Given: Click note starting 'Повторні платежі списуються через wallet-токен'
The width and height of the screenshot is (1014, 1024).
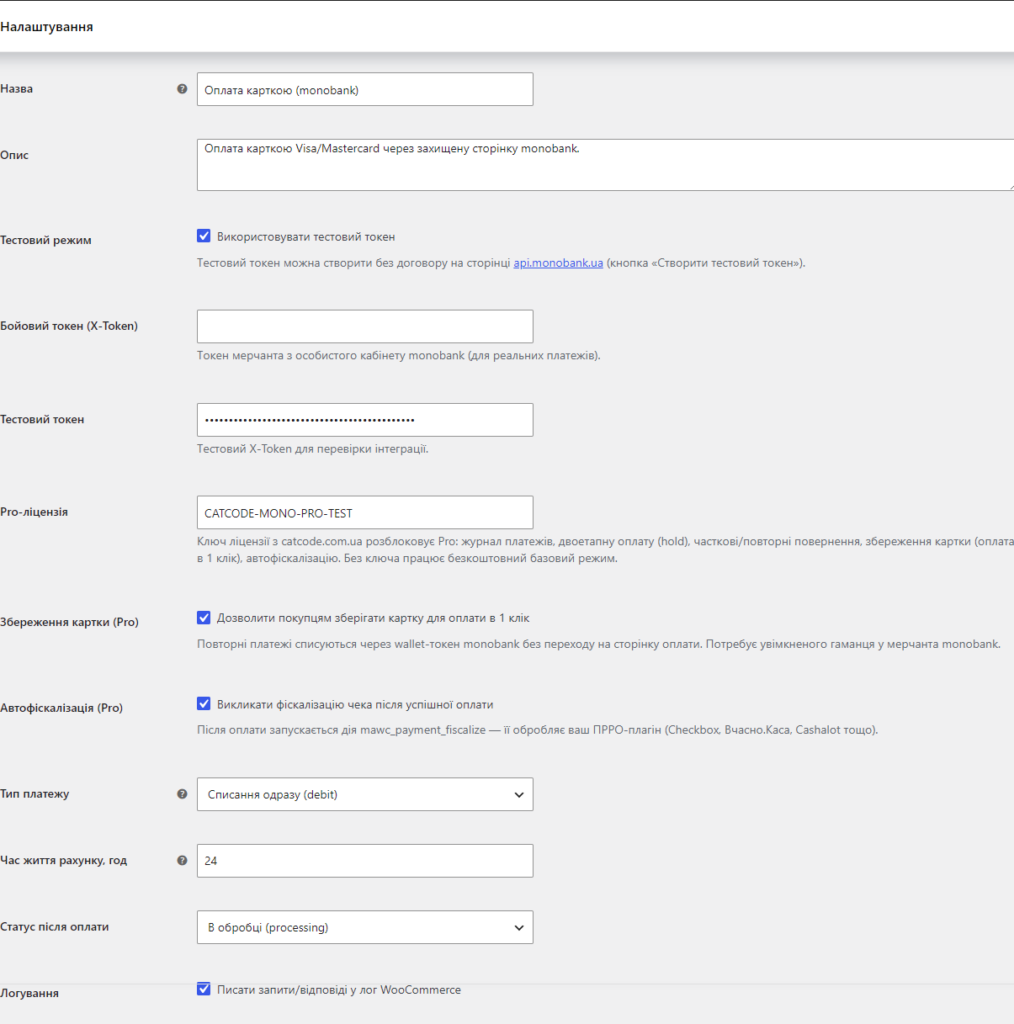Looking at the screenshot, I should tap(599, 644).
